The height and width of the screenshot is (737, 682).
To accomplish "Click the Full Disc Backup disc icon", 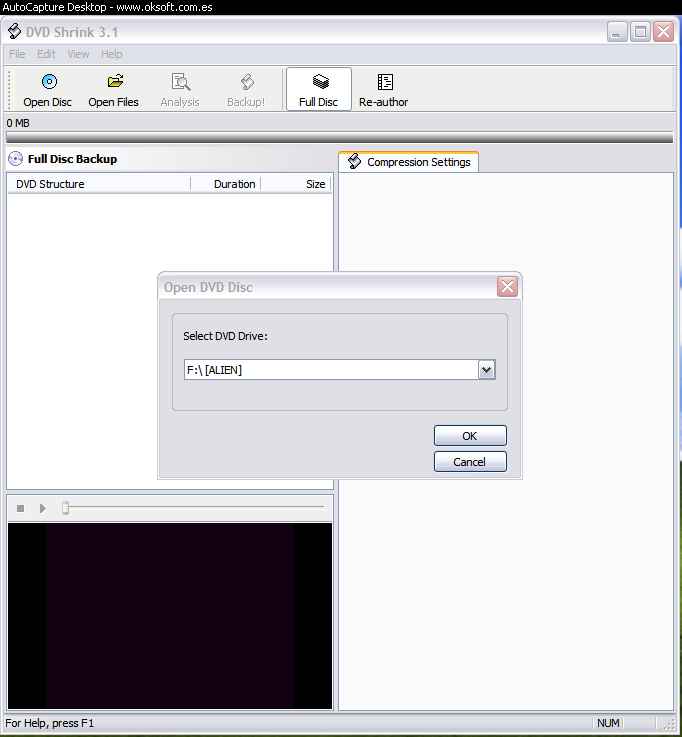I will point(16,159).
